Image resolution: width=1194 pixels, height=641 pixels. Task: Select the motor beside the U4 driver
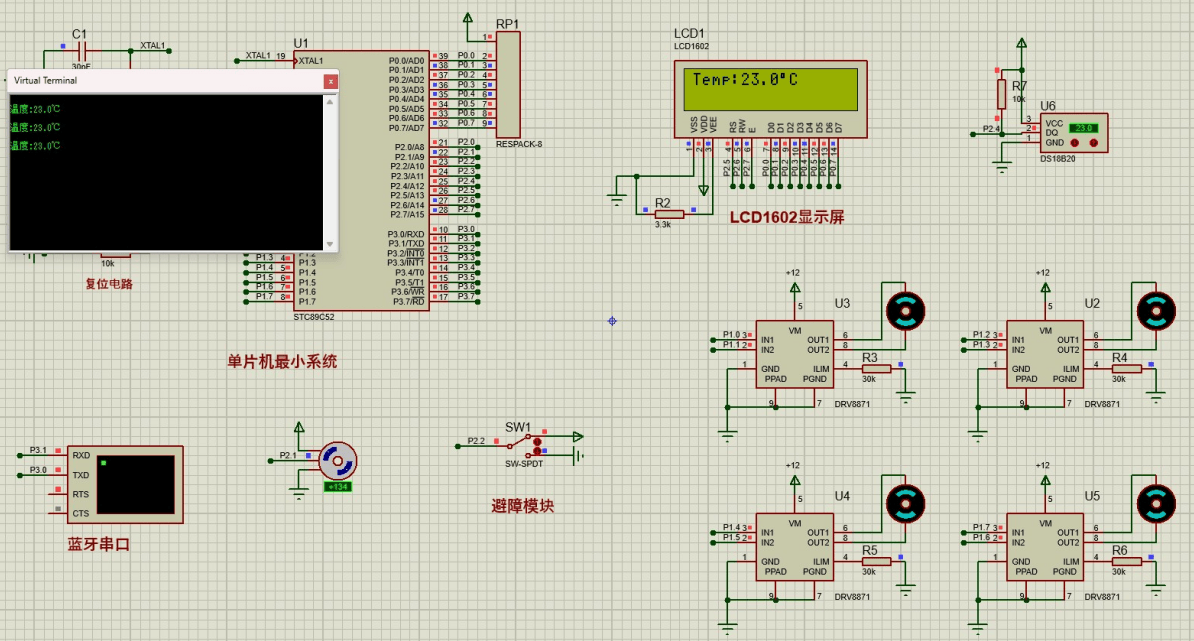906,503
